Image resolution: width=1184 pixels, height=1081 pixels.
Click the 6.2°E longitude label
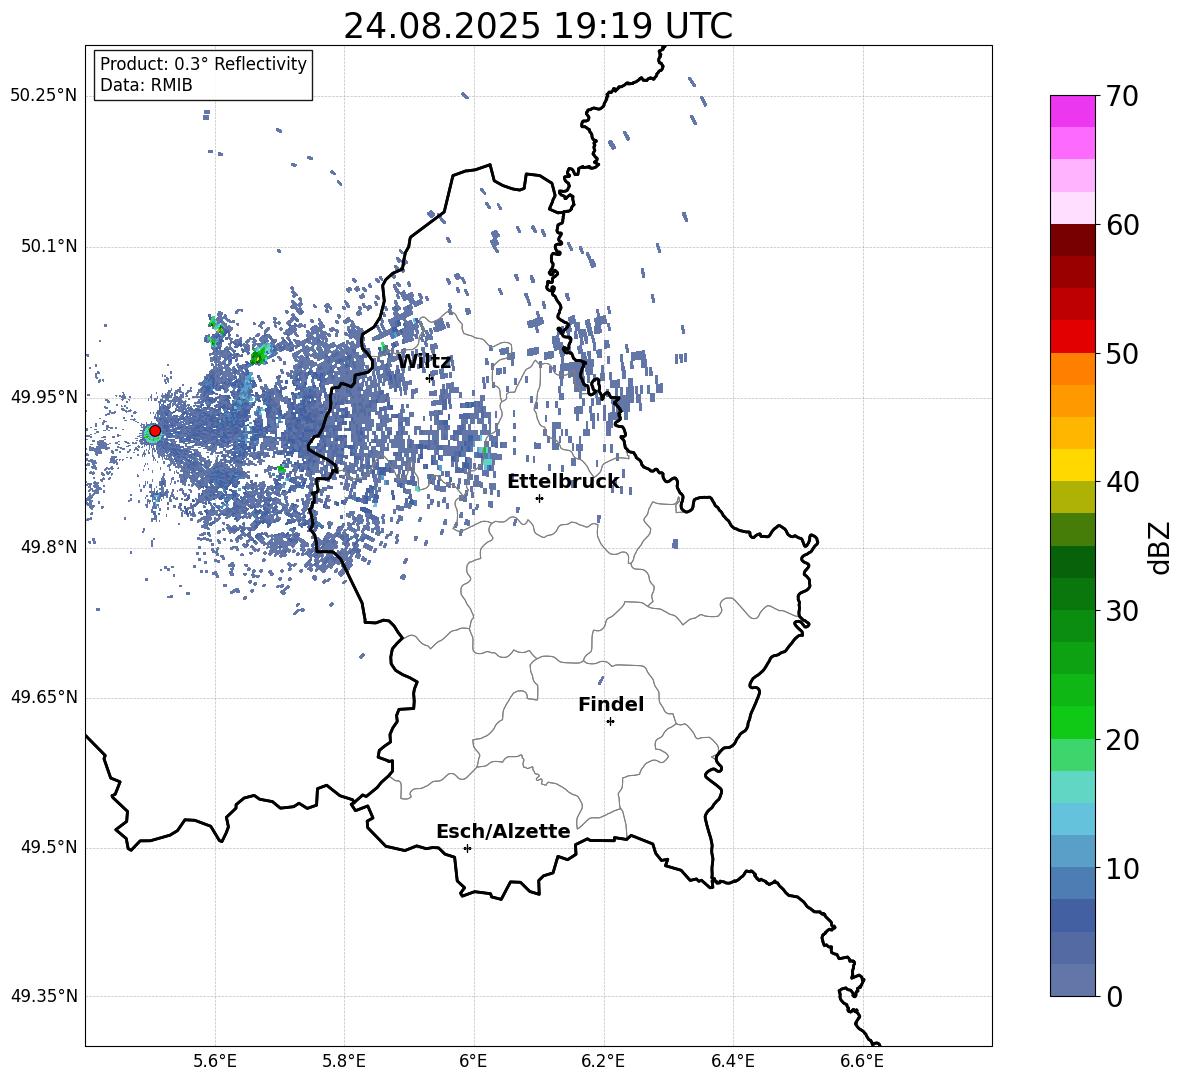(x=603, y=1062)
